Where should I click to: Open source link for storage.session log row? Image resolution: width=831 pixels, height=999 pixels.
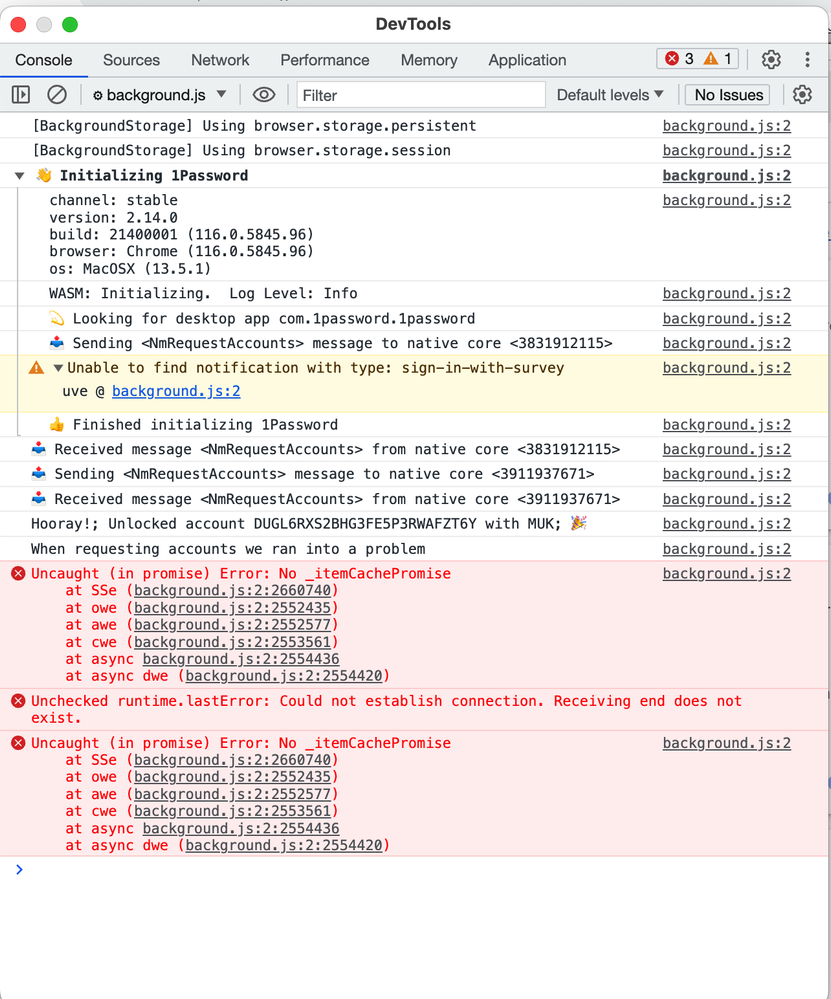[726, 150]
